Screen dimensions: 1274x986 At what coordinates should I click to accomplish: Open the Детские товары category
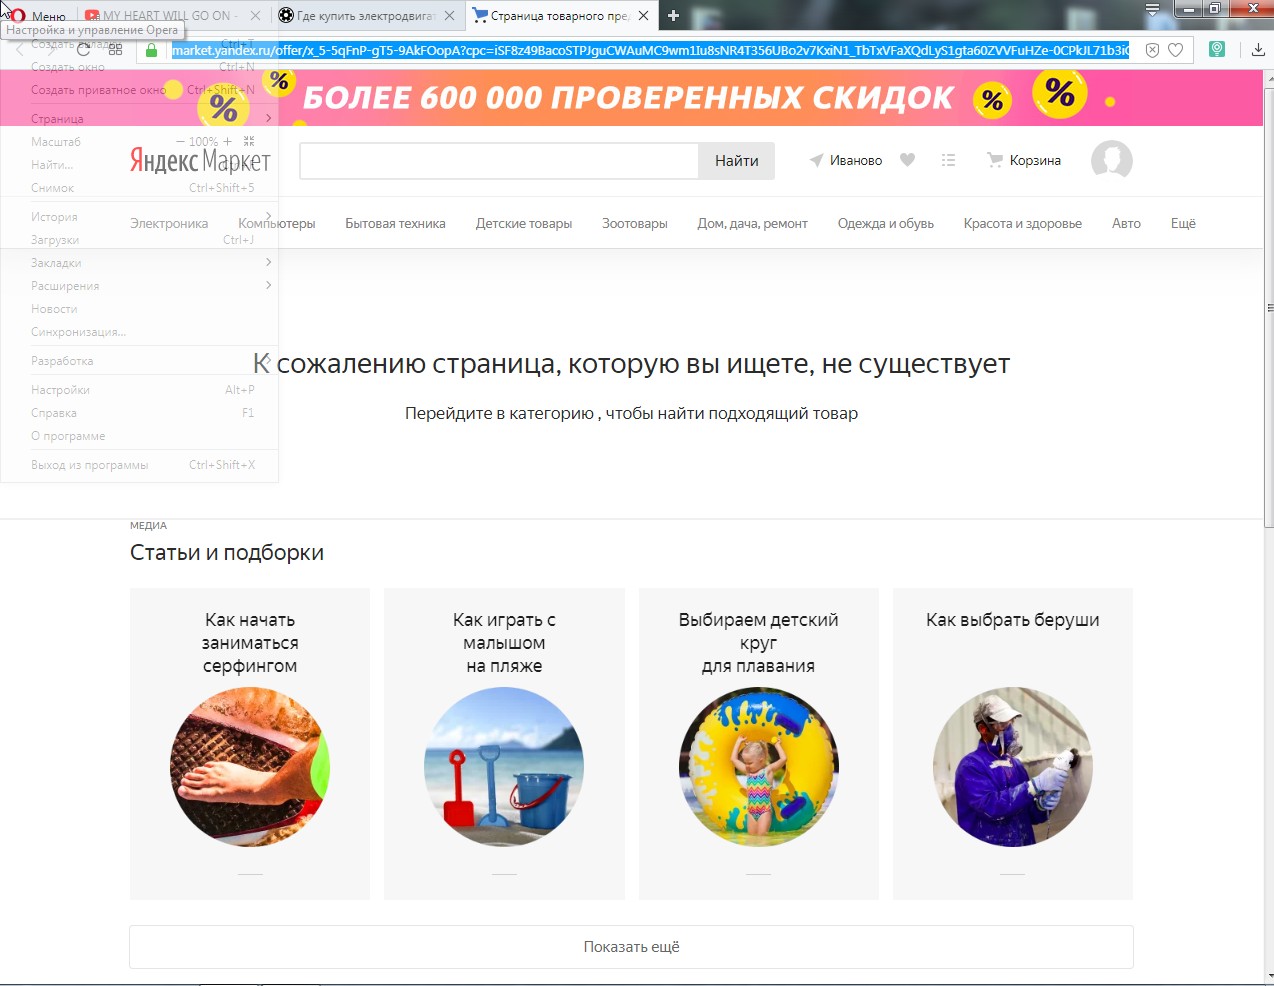point(524,223)
